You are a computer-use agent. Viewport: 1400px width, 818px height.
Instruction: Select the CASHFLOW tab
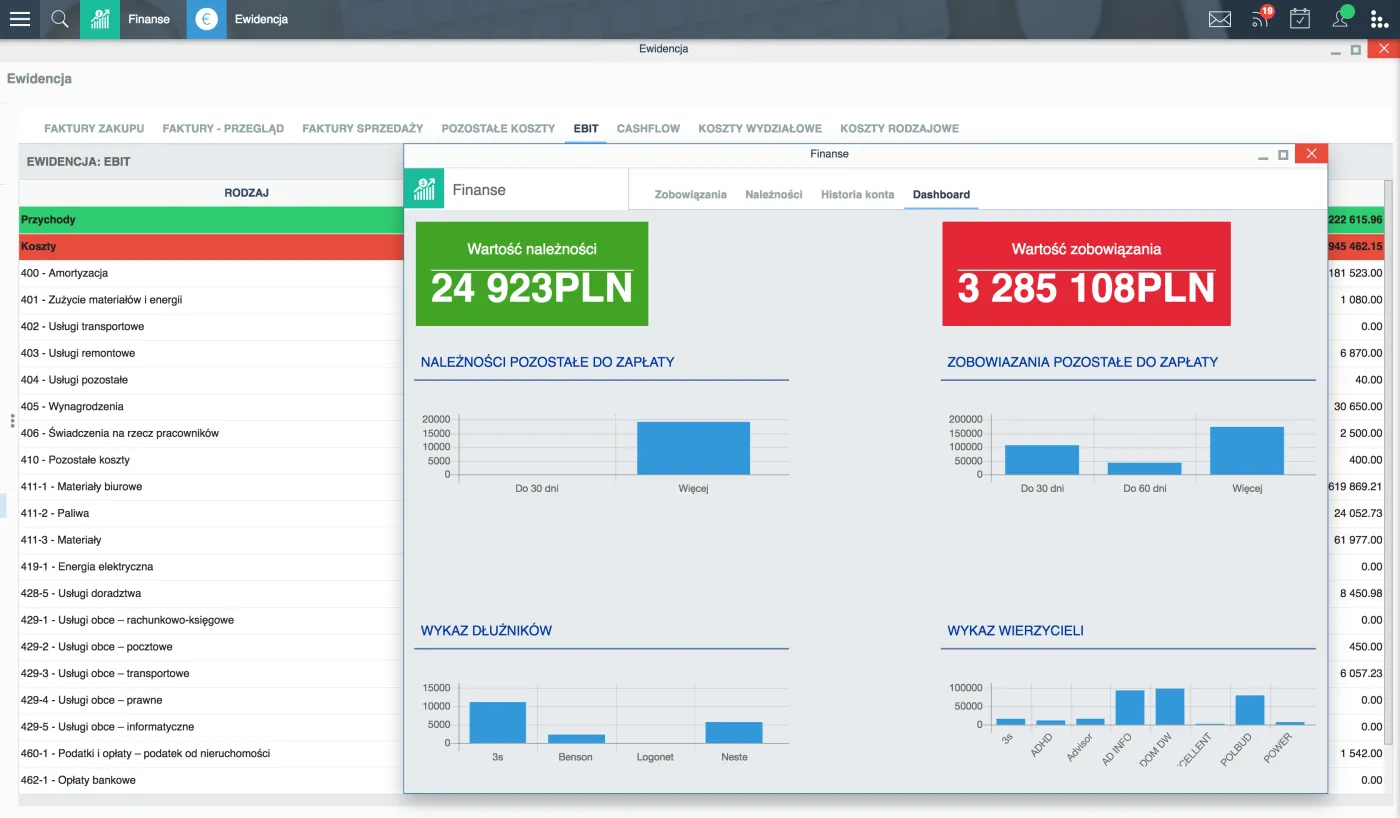[648, 128]
